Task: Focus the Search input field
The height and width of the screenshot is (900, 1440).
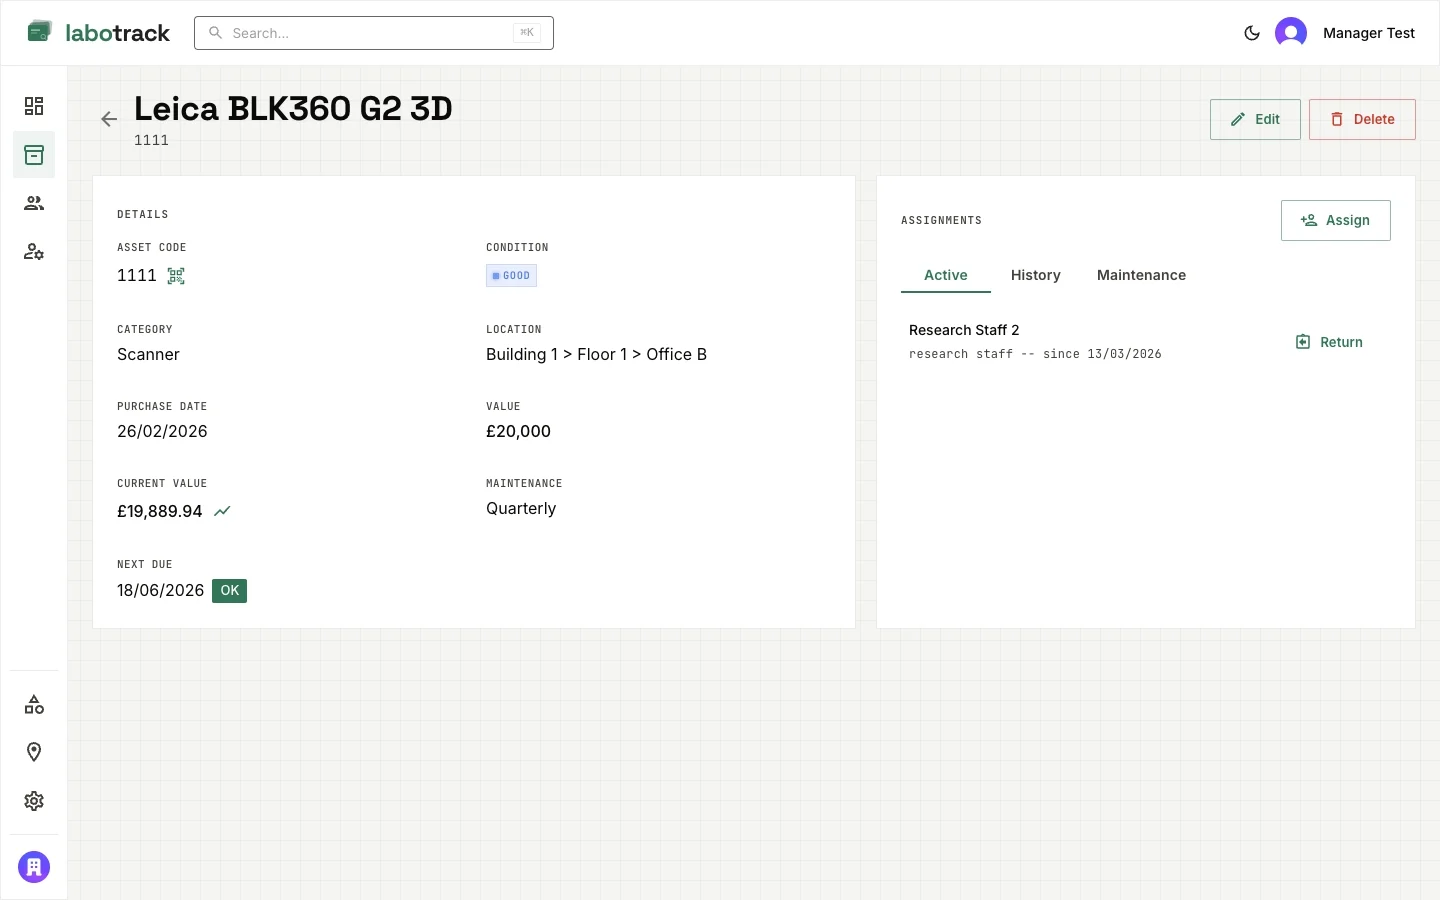Action: coord(374,33)
